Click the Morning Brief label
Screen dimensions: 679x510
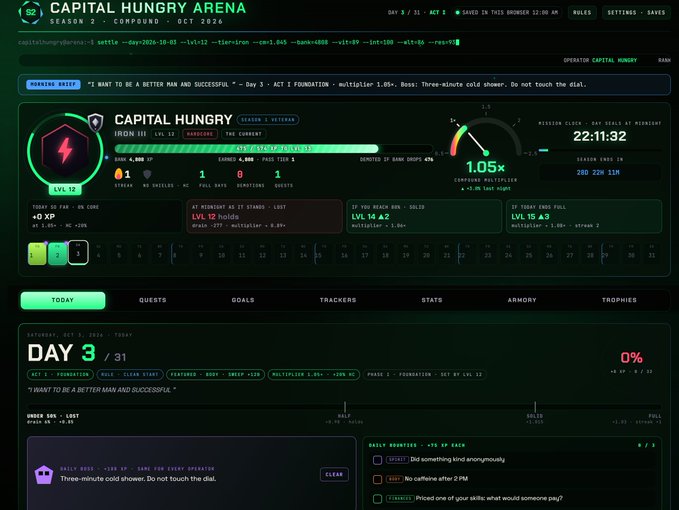pos(53,84)
